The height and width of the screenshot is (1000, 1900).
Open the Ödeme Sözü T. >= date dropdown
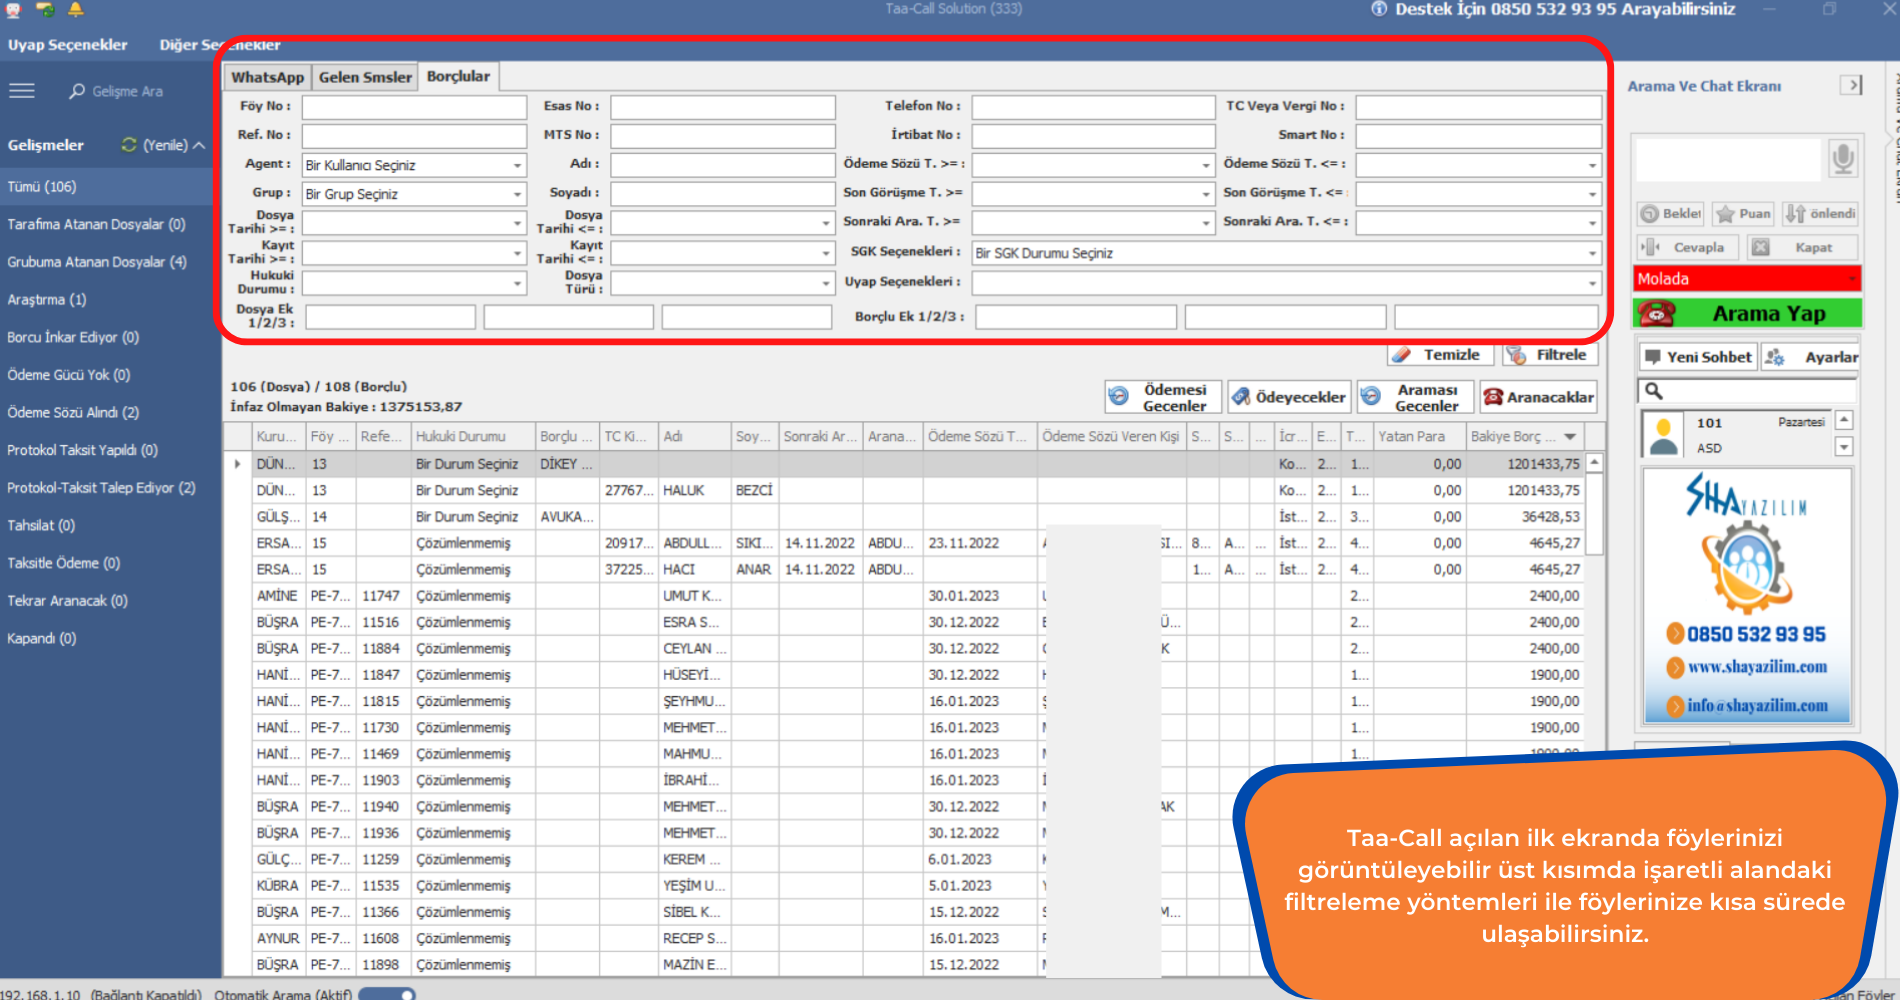pyautogui.click(x=1206, y=165)
